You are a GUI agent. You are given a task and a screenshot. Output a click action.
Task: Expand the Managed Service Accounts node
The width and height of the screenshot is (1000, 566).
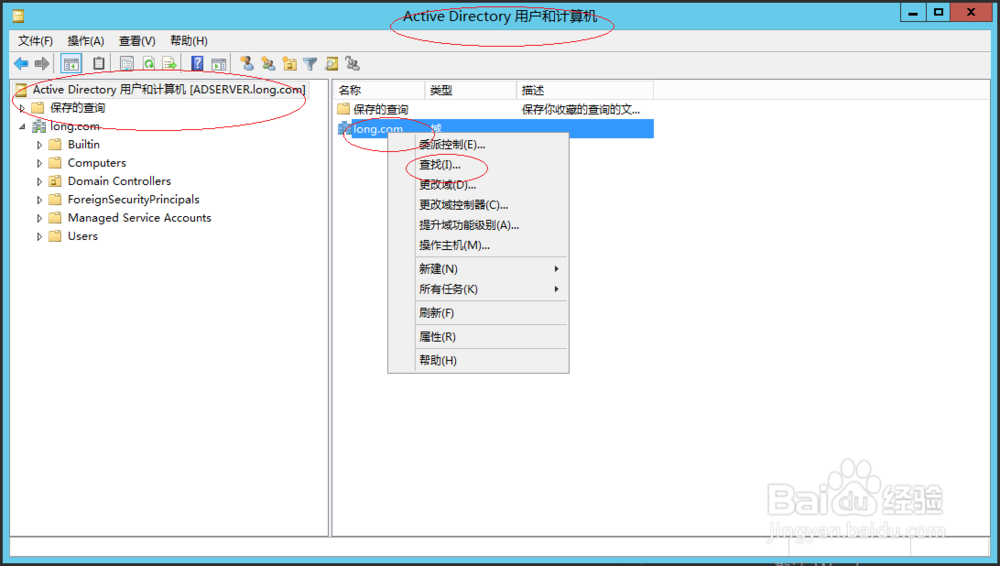tap(40, 218)
